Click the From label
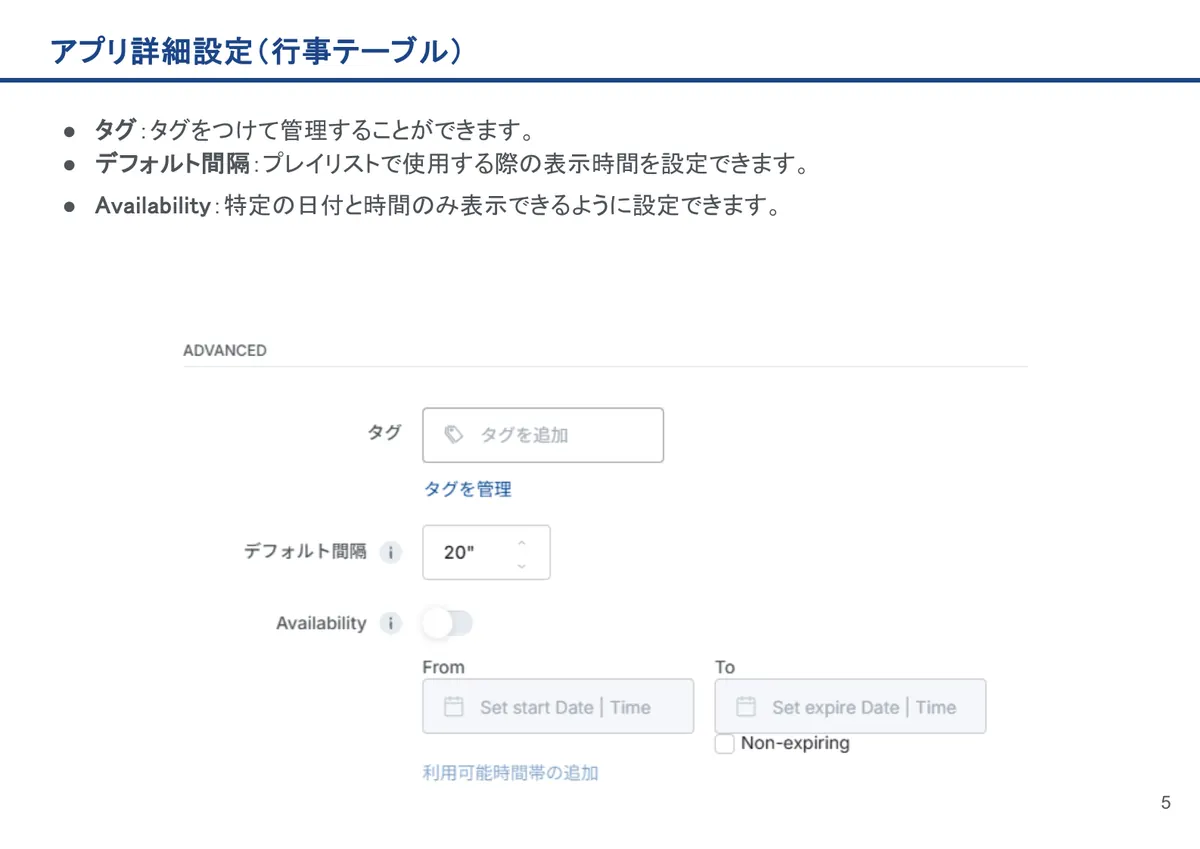The width and height of the screenshot is (1200, 849). [444, 667]
